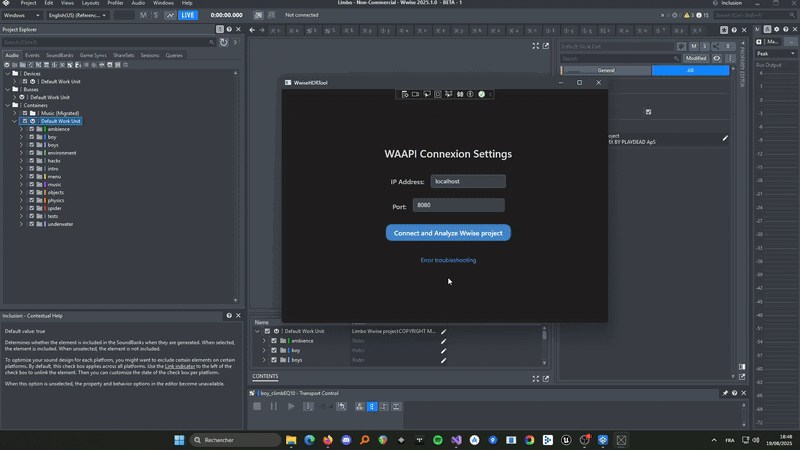800x450 pixels.
Task: Toggle inclusion checkbox for menu folder
Action: tap(32, 177)
